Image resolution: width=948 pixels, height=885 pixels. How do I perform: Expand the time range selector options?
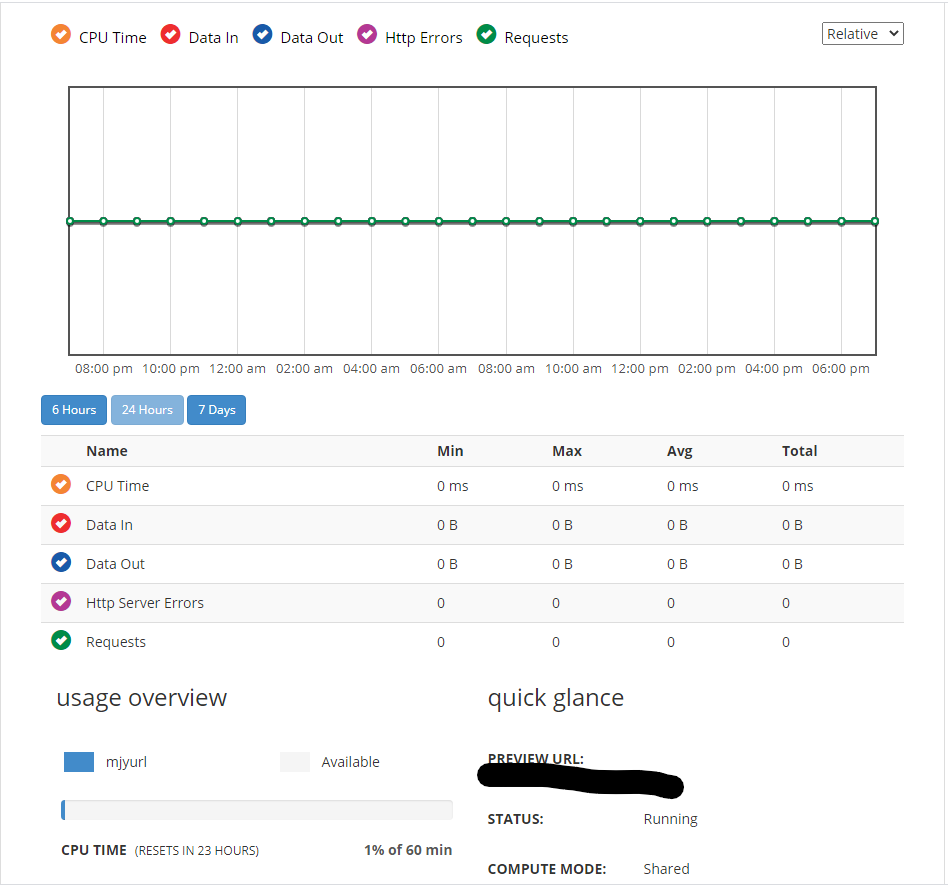pos(862,33)
